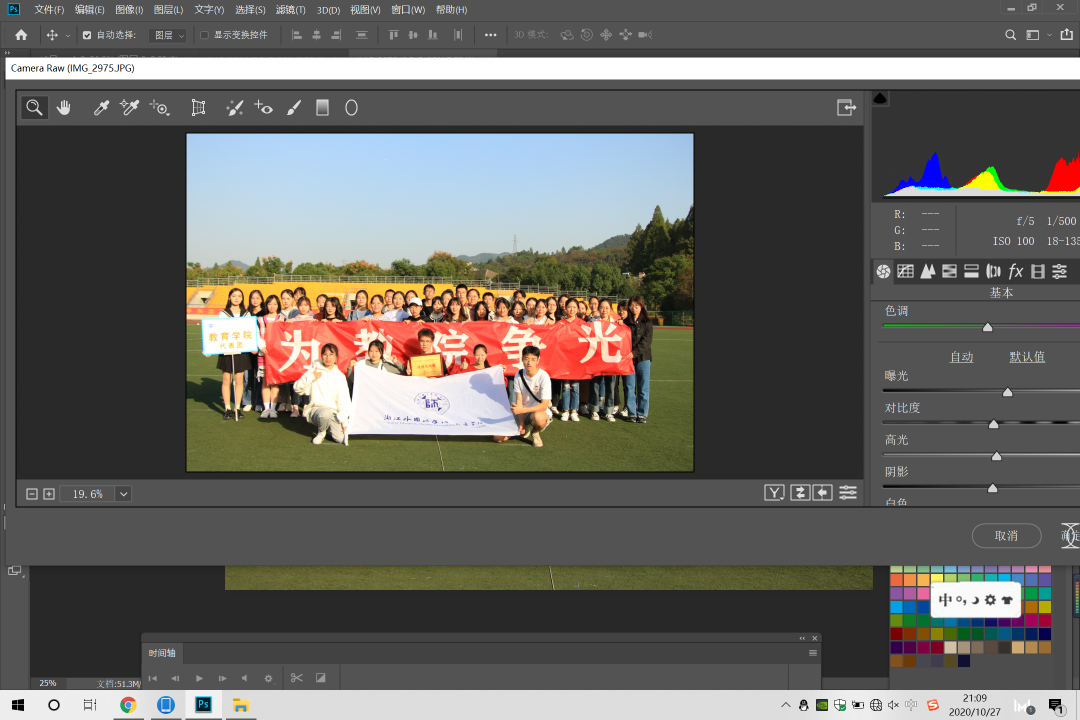Choose the Transform tool in Camera Raw
The image size is (1080, 720).
click(x=198, y=108)
